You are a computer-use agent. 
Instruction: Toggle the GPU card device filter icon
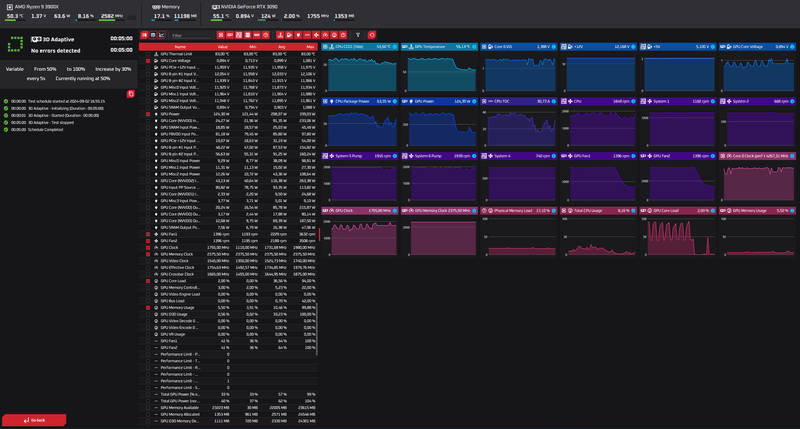click(230, 35)
